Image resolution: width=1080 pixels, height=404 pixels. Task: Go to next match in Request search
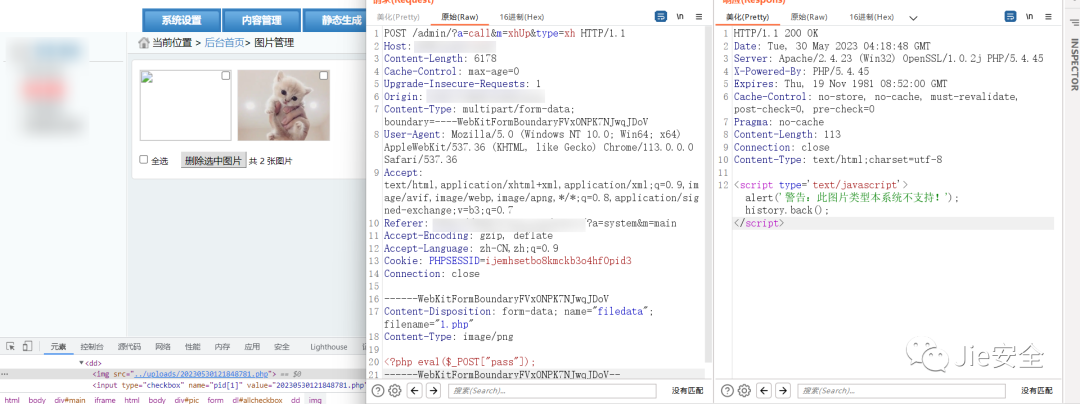point(433,391)
